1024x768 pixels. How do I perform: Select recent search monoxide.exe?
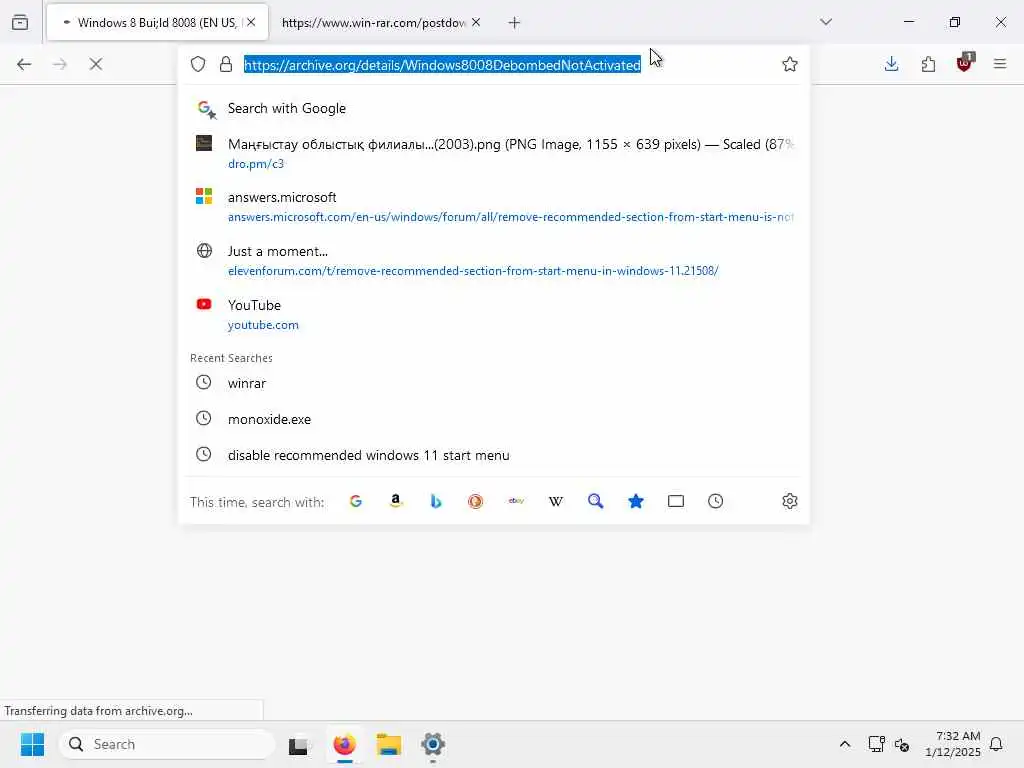pos(493,419)
